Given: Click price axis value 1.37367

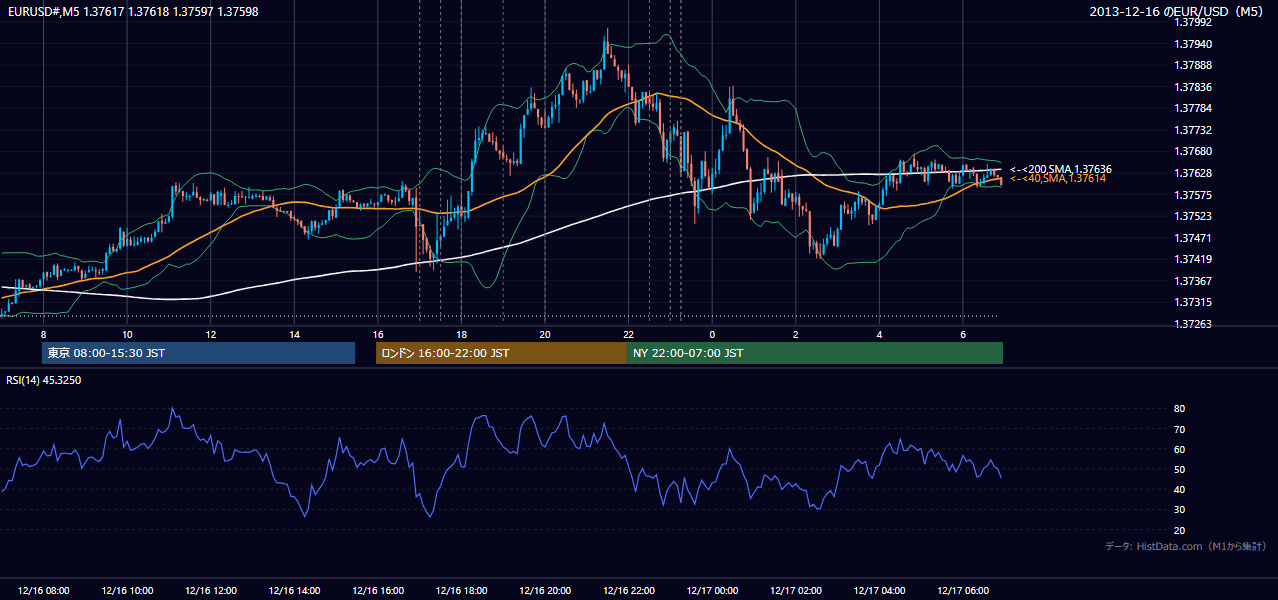Looking at the screenshot, I should point(1194,281).
